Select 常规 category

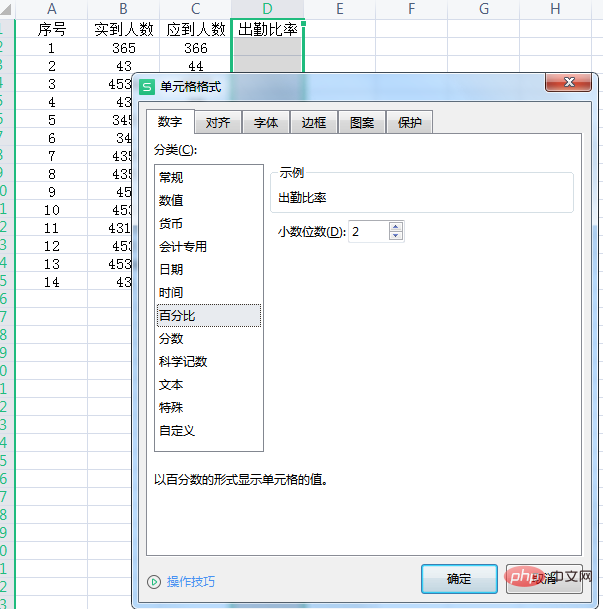pos(209,177)
